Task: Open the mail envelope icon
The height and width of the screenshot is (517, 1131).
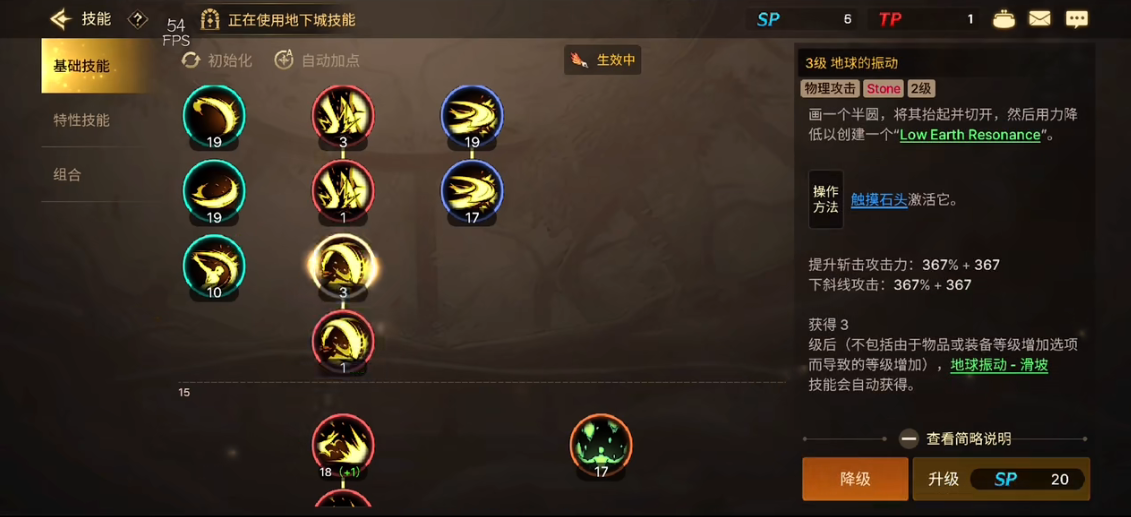Action: (x=1039, y=19)
